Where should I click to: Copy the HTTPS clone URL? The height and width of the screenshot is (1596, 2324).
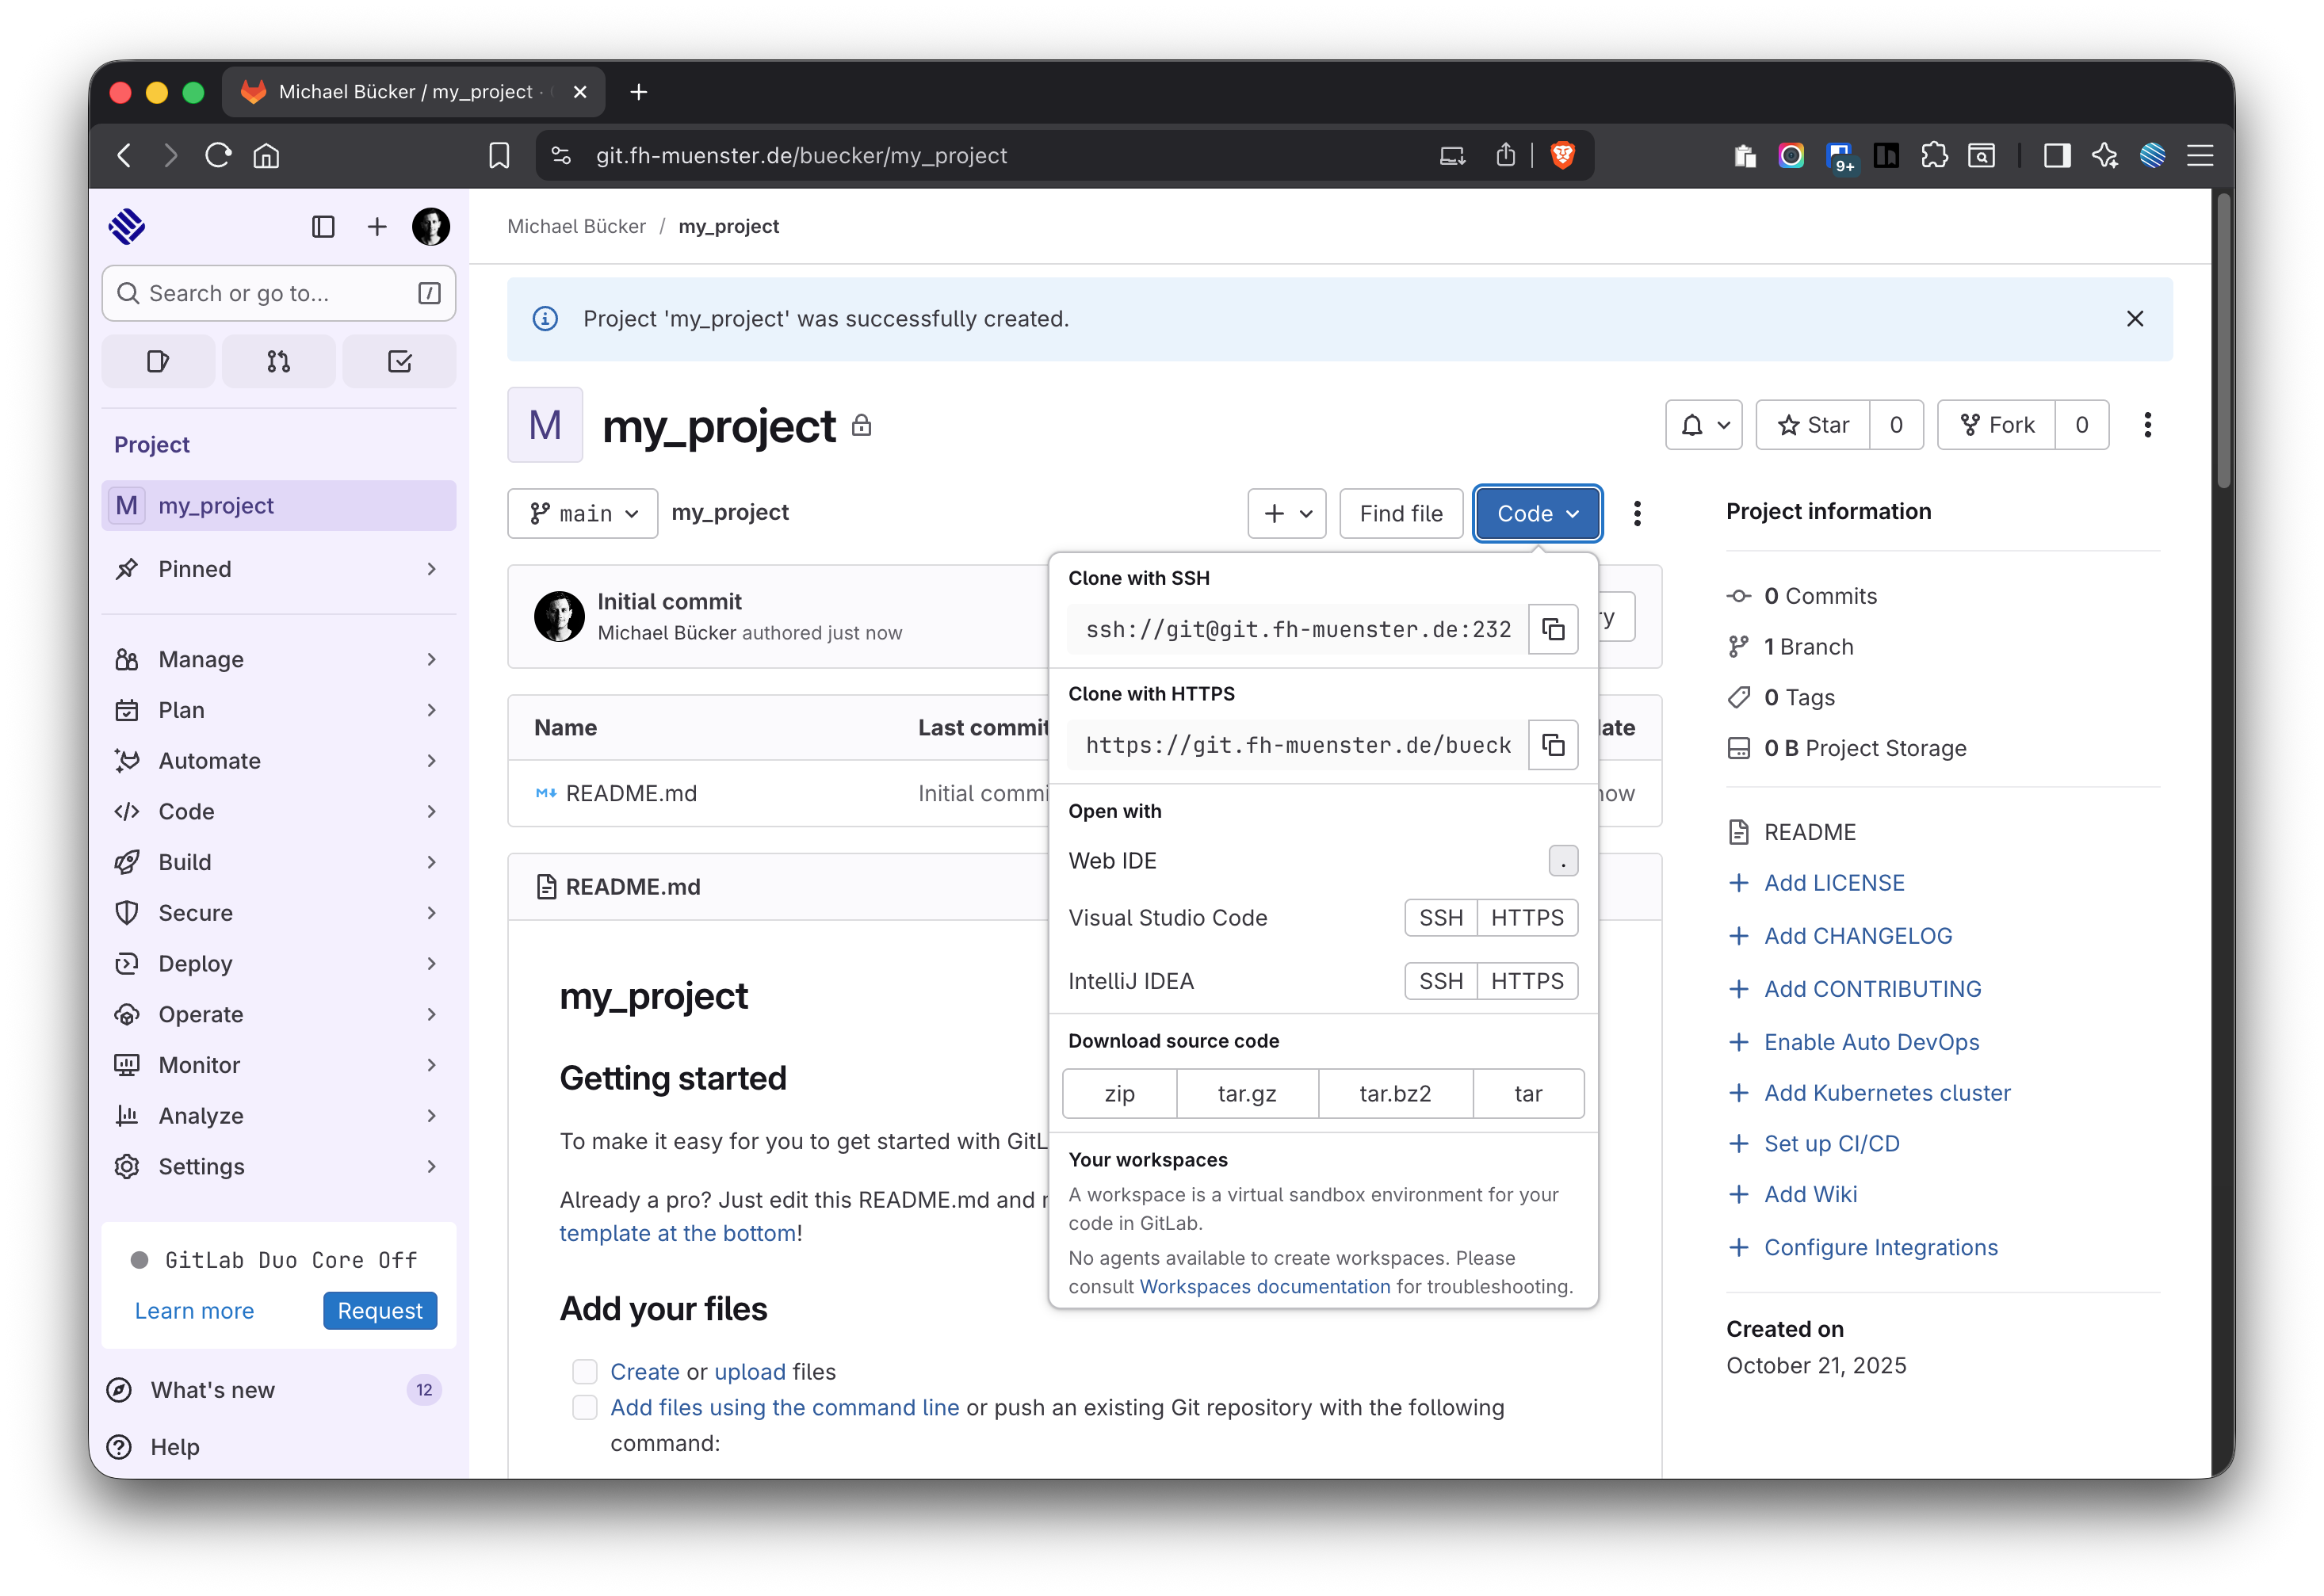coord(1552,745)
